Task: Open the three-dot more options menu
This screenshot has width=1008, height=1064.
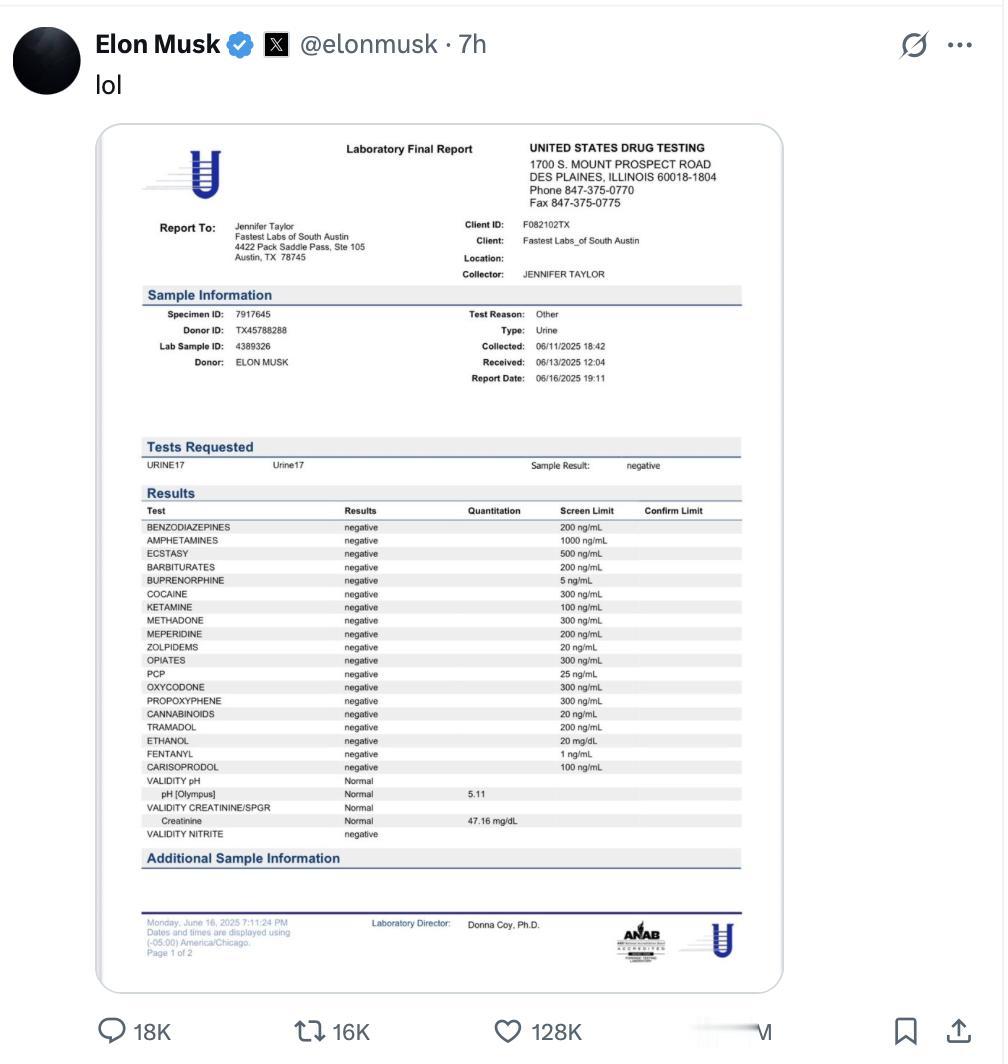Action: tap(959, 45)
